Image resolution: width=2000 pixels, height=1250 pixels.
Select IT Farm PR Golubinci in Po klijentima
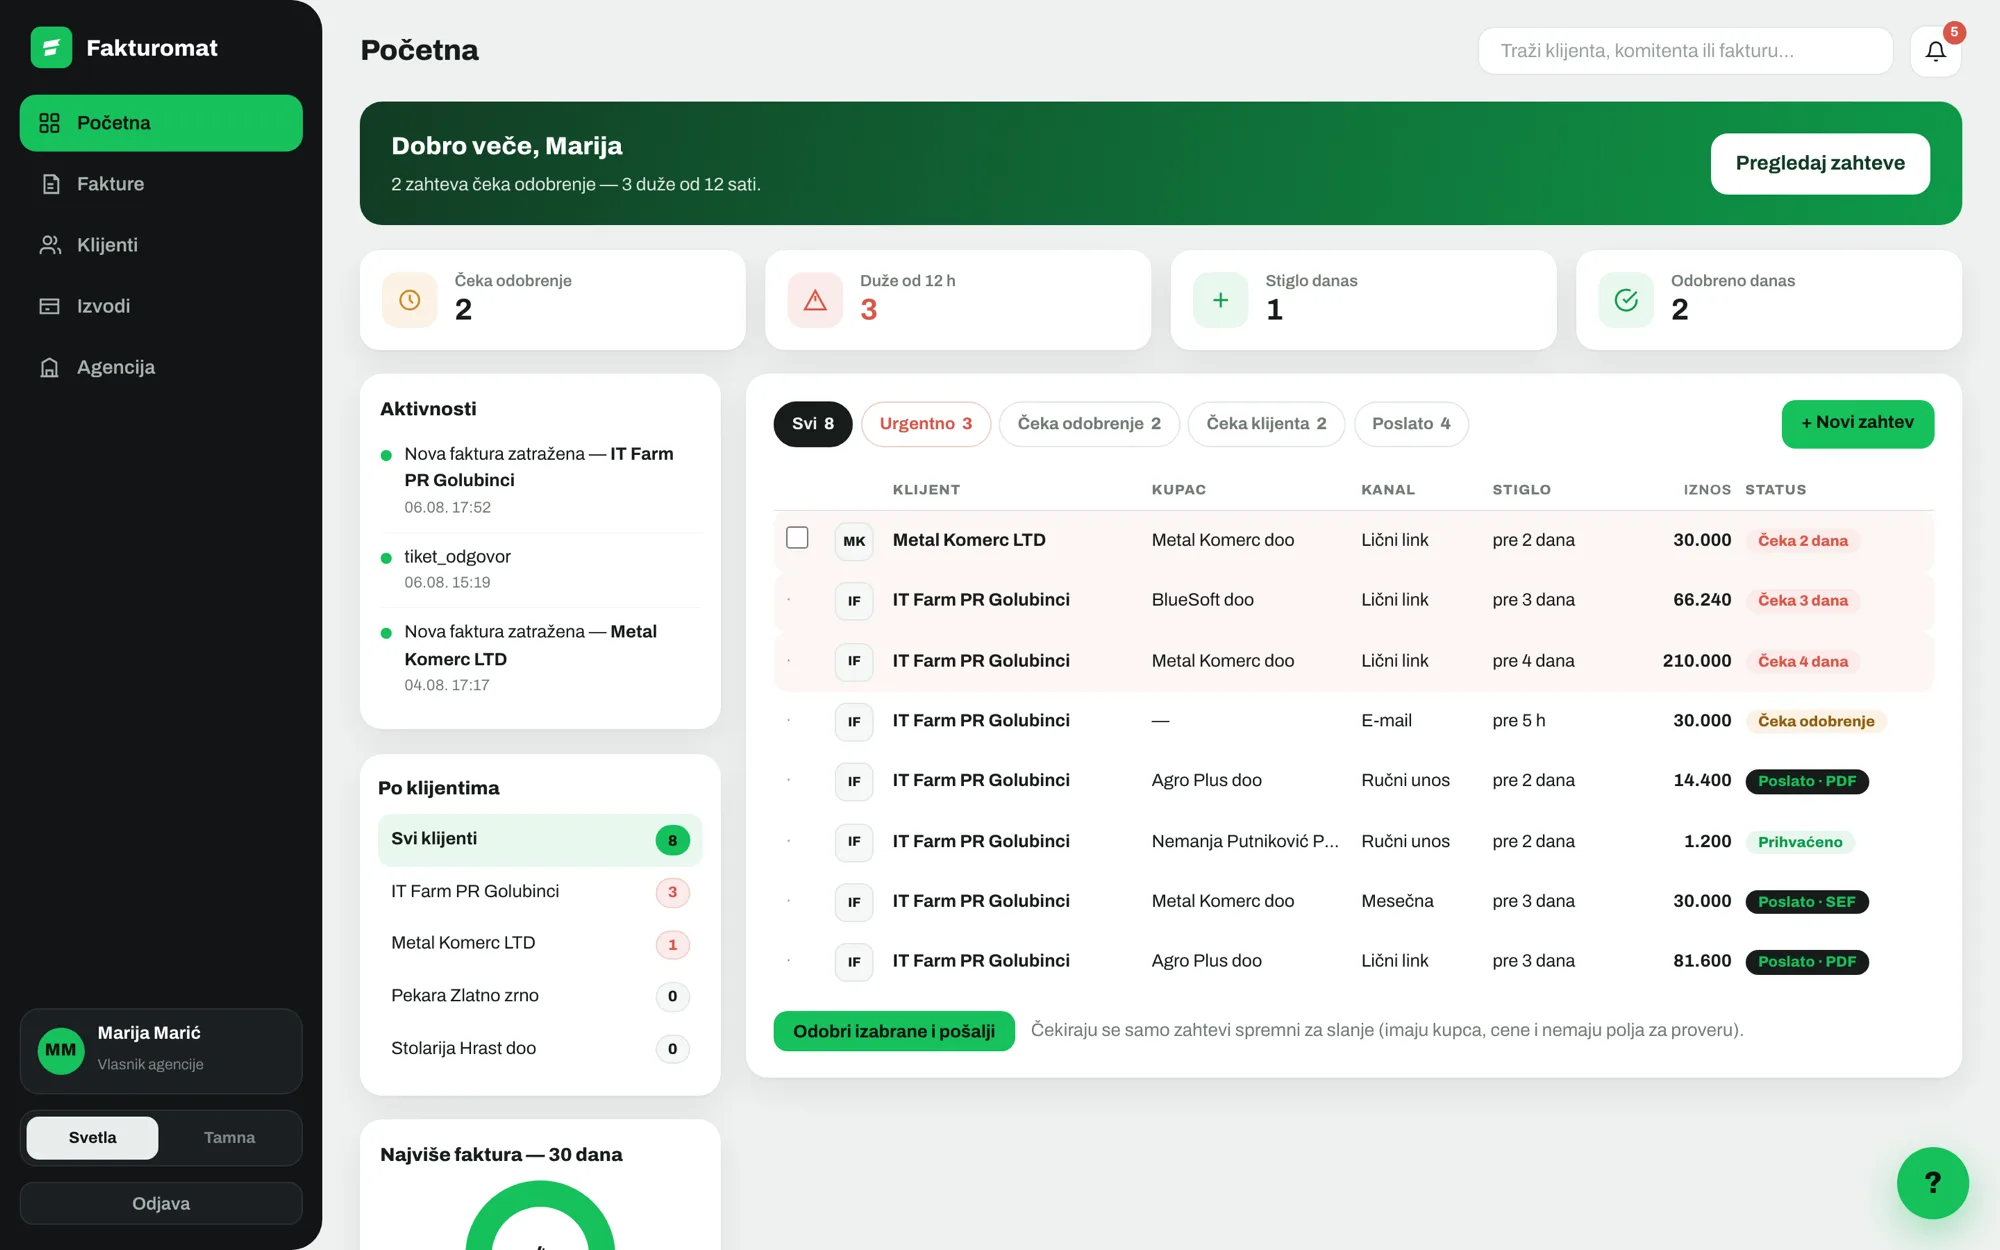pos(540,892)
